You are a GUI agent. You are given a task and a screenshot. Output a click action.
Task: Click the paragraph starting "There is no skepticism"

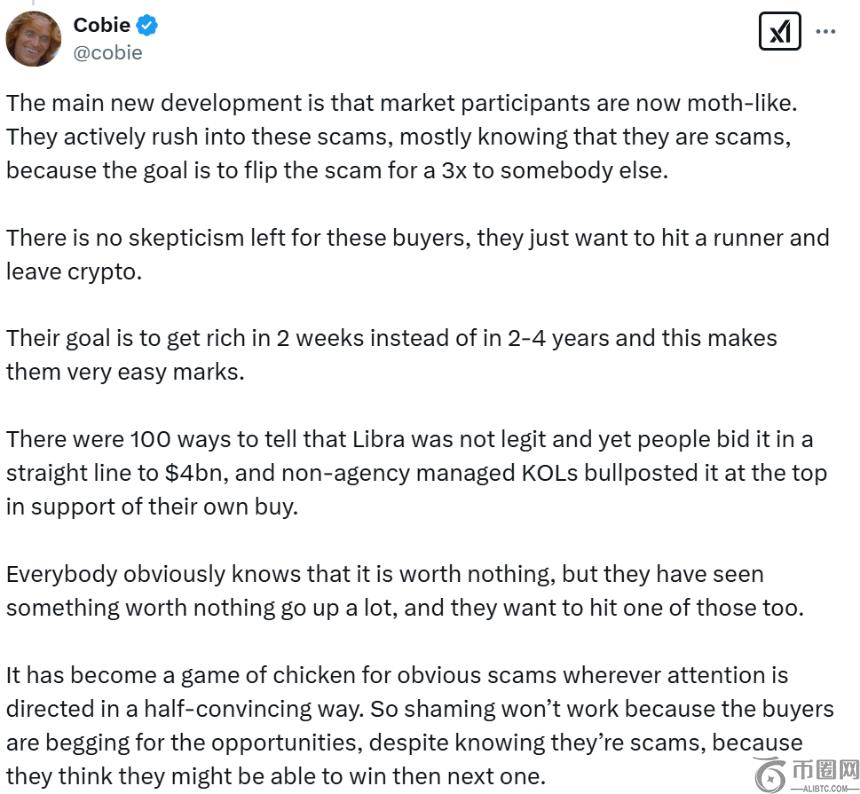400,254
